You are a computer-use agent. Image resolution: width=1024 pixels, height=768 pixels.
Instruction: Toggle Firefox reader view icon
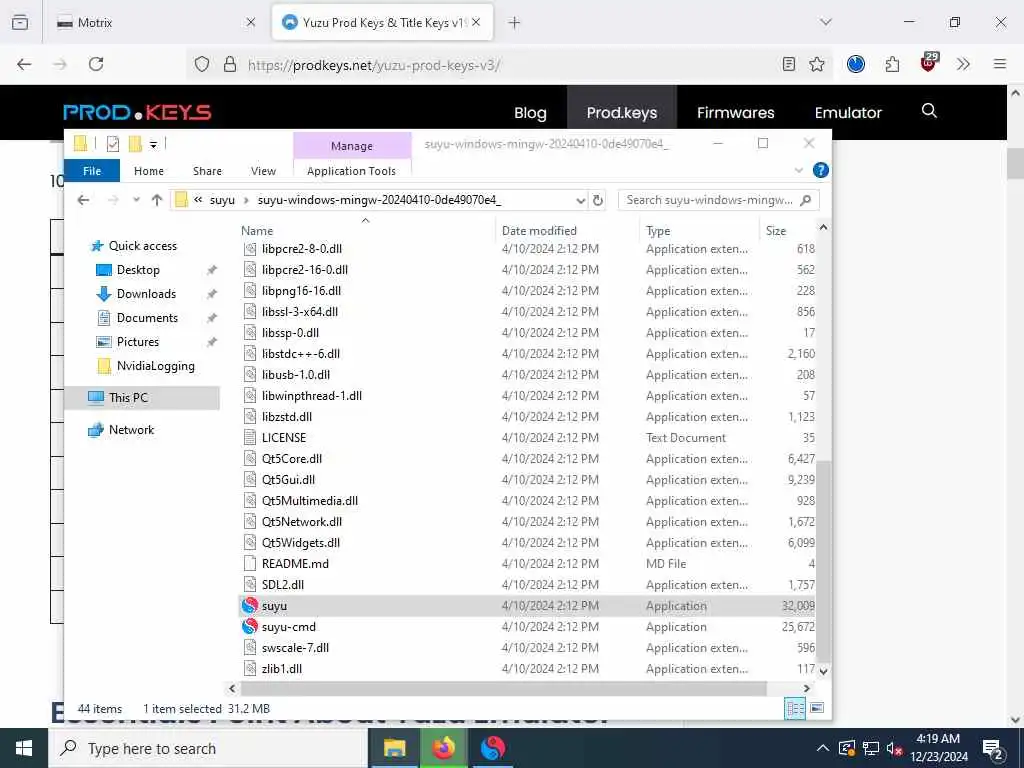[789, 64]
